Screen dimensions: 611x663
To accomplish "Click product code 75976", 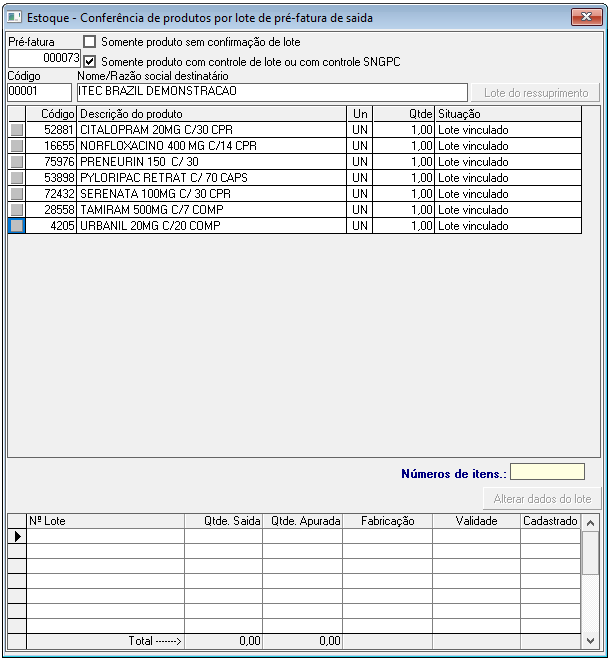I will point(51,162).
